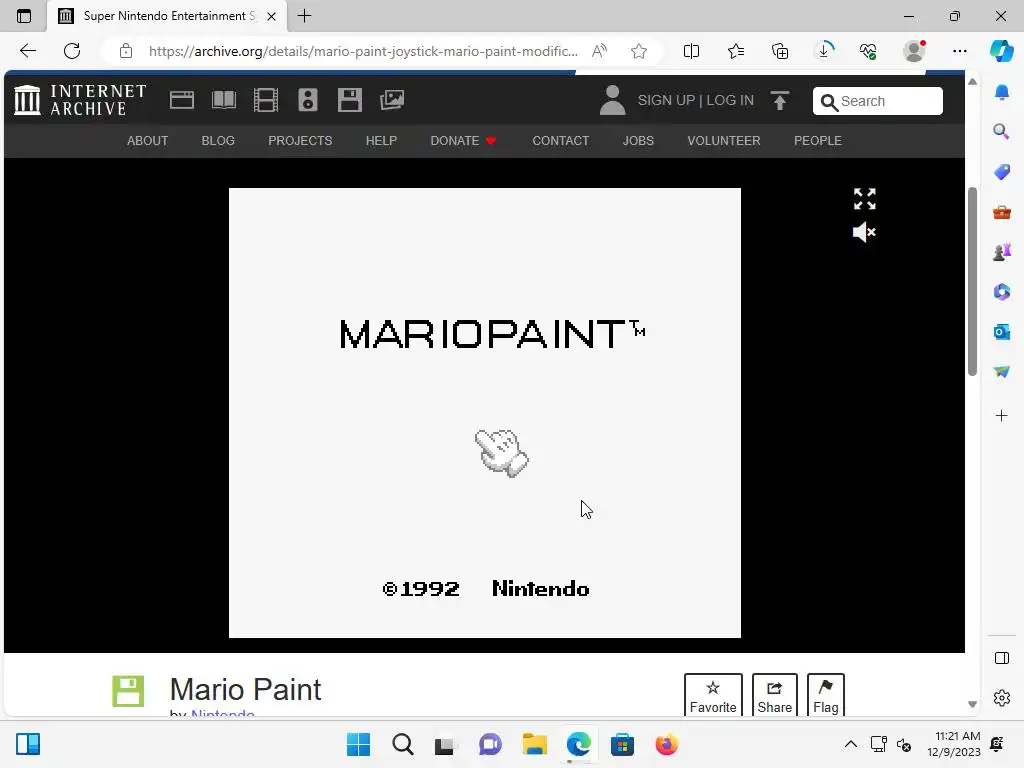This screenshot has width=1024, height=768.
Task: Click the user avatar icon
Action: pos(613,100)
